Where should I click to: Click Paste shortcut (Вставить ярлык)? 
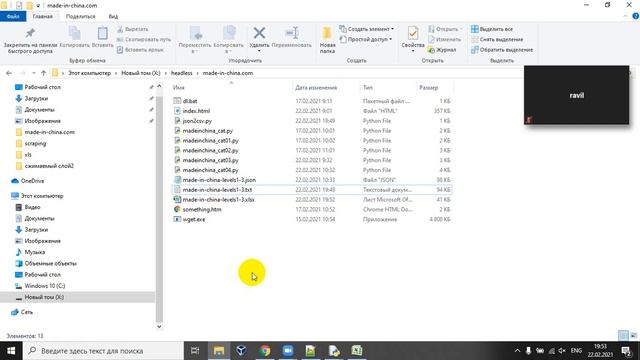click(140, 49)
